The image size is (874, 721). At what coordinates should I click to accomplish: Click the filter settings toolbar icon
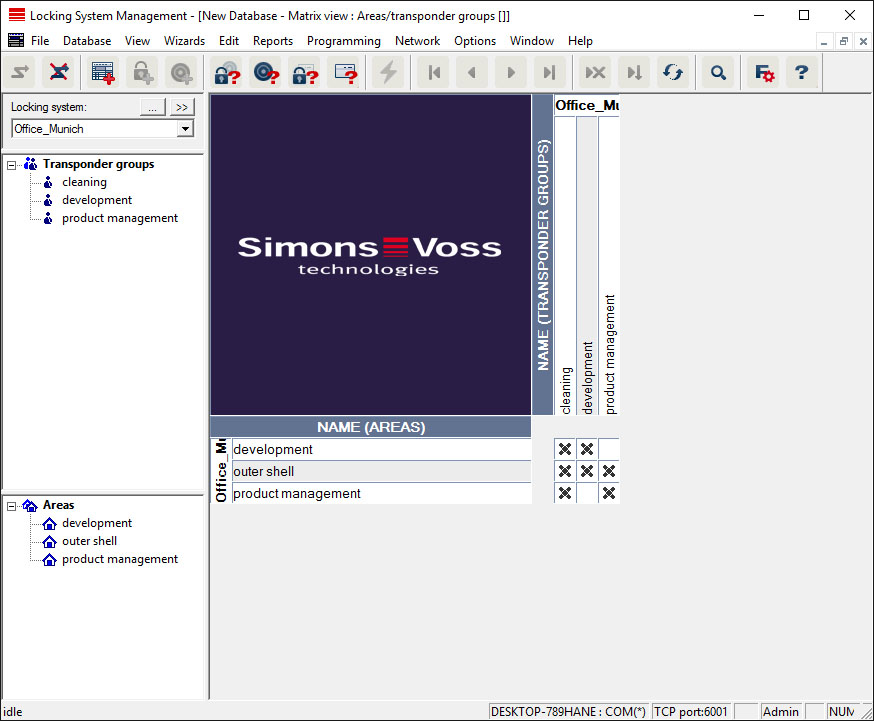coord(764,72)
